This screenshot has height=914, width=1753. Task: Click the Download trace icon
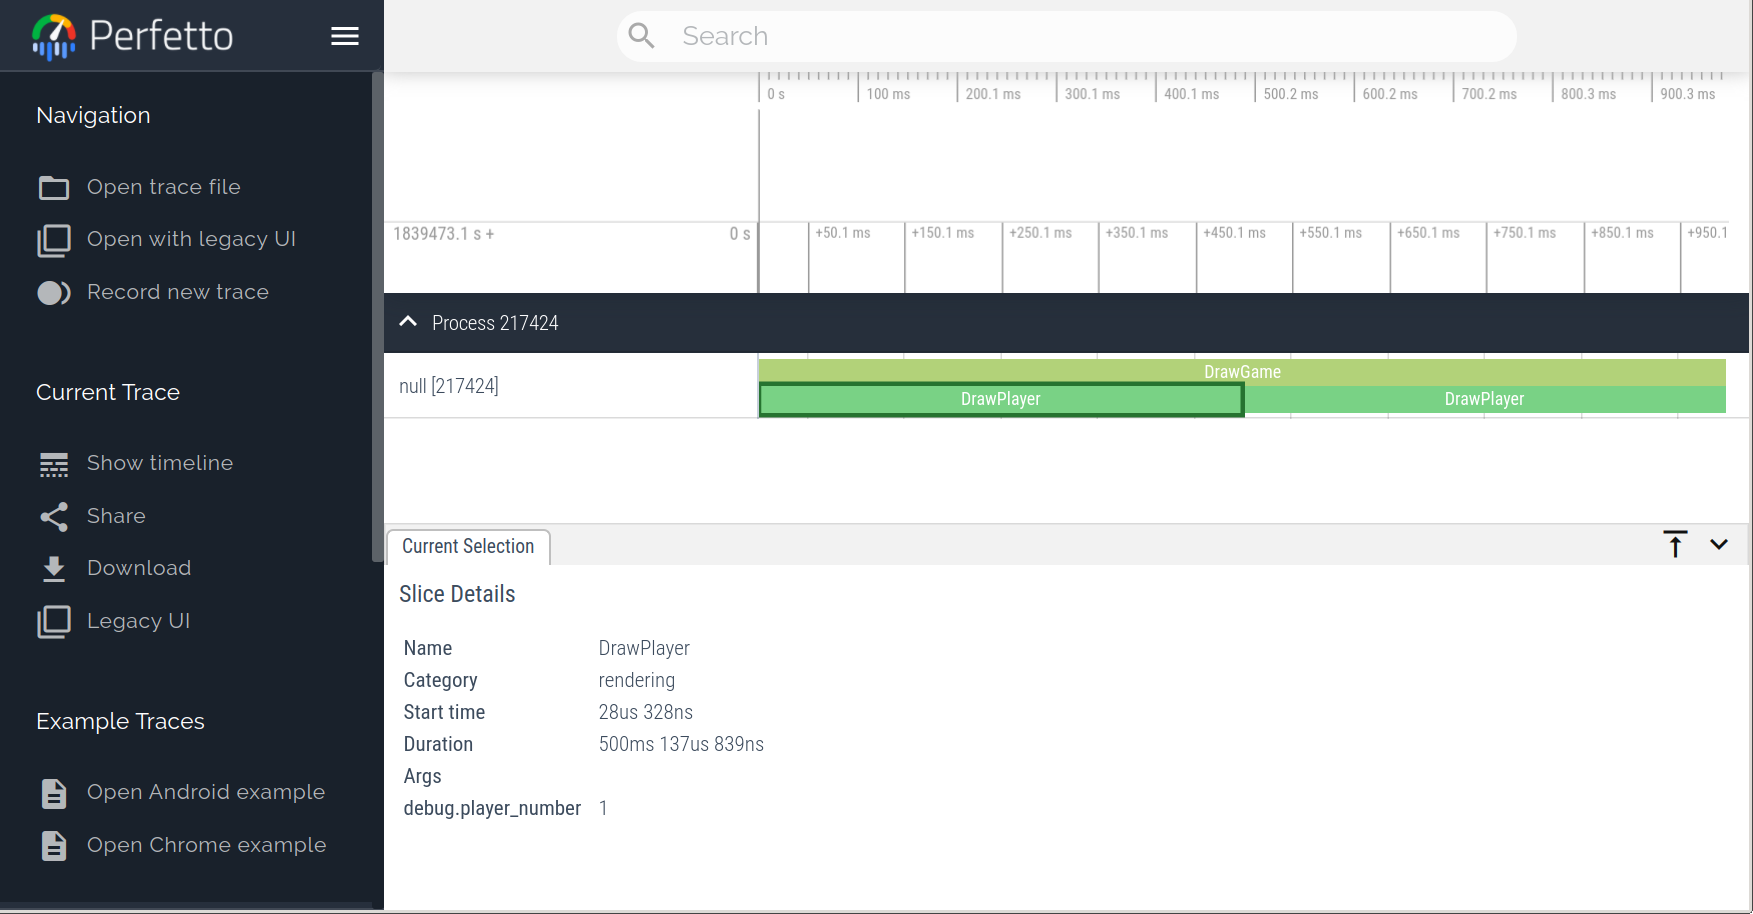coord(52,568)
